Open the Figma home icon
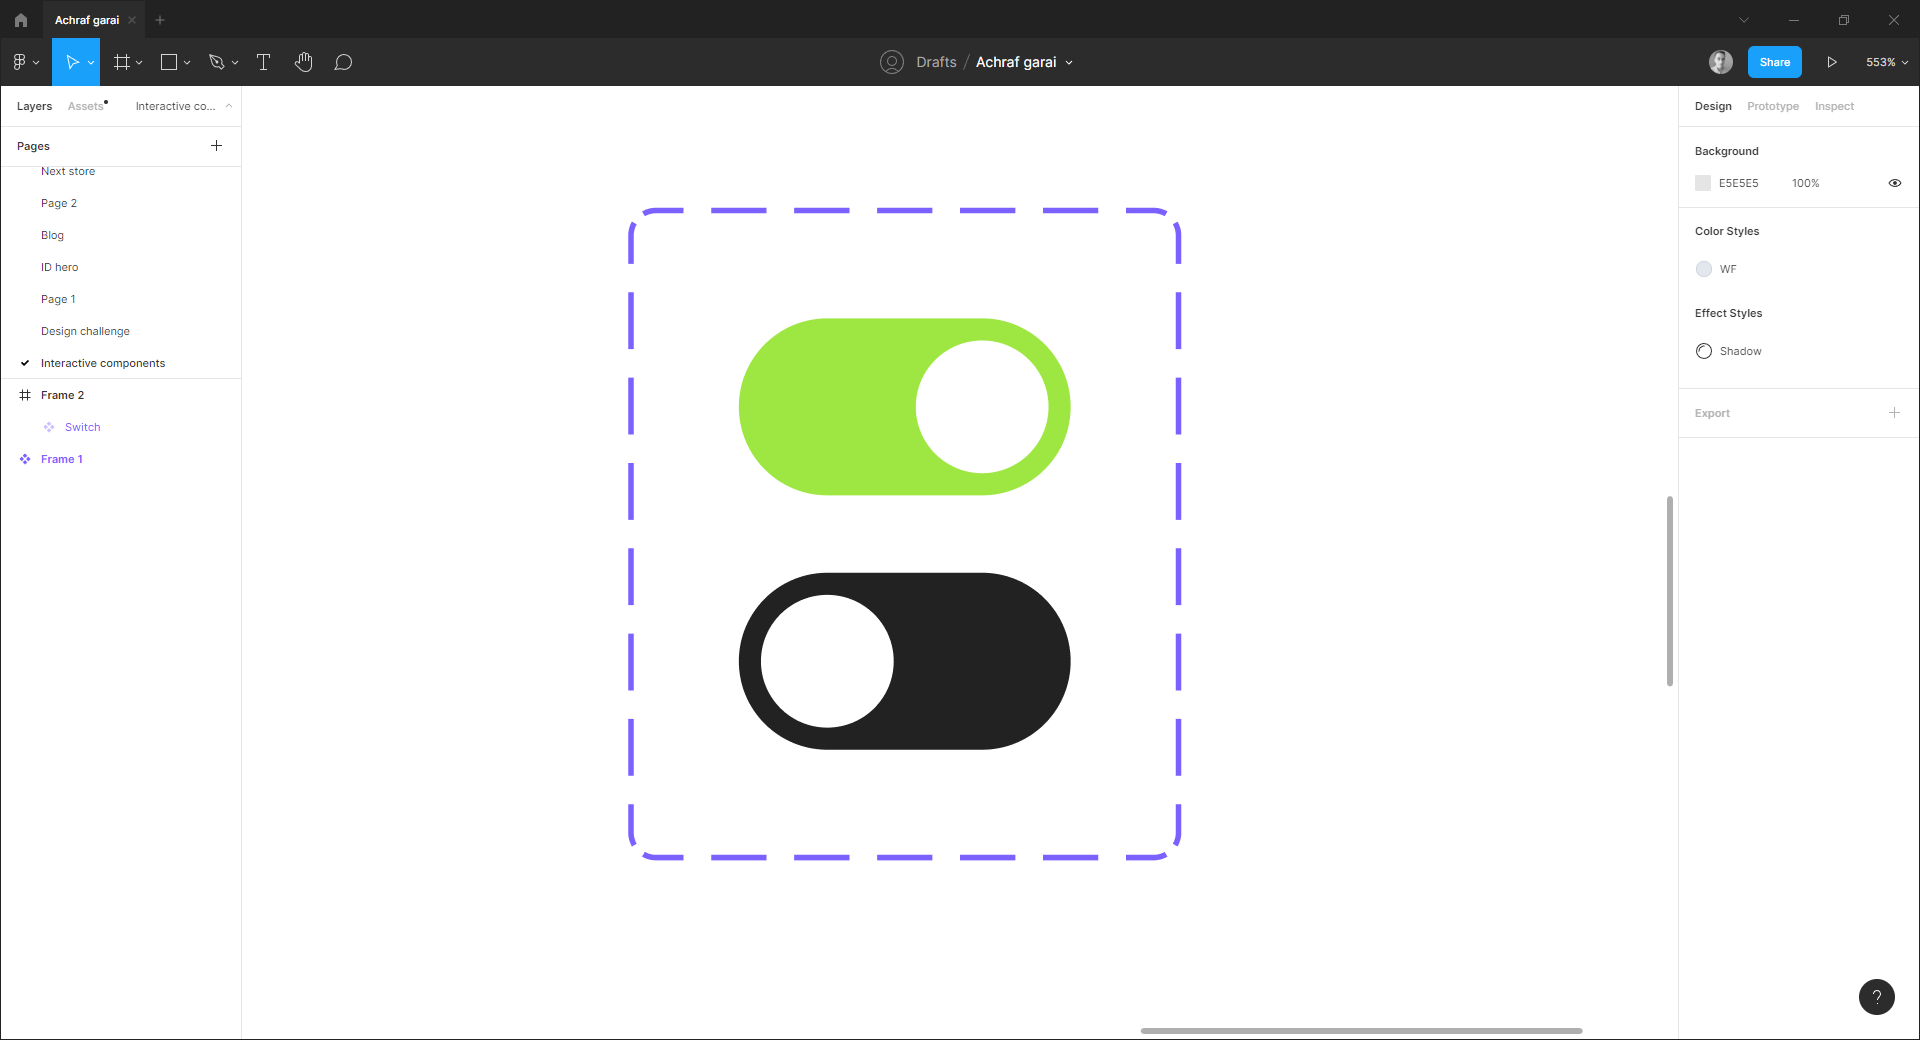The image size is (1920, 1040). [x=21, y=20]
